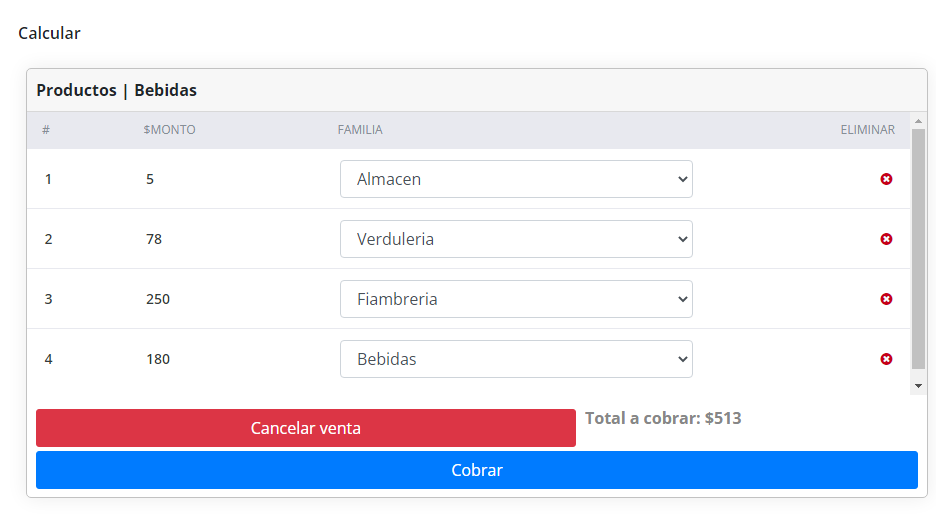Click the $MONTO column header

point(169,130)
